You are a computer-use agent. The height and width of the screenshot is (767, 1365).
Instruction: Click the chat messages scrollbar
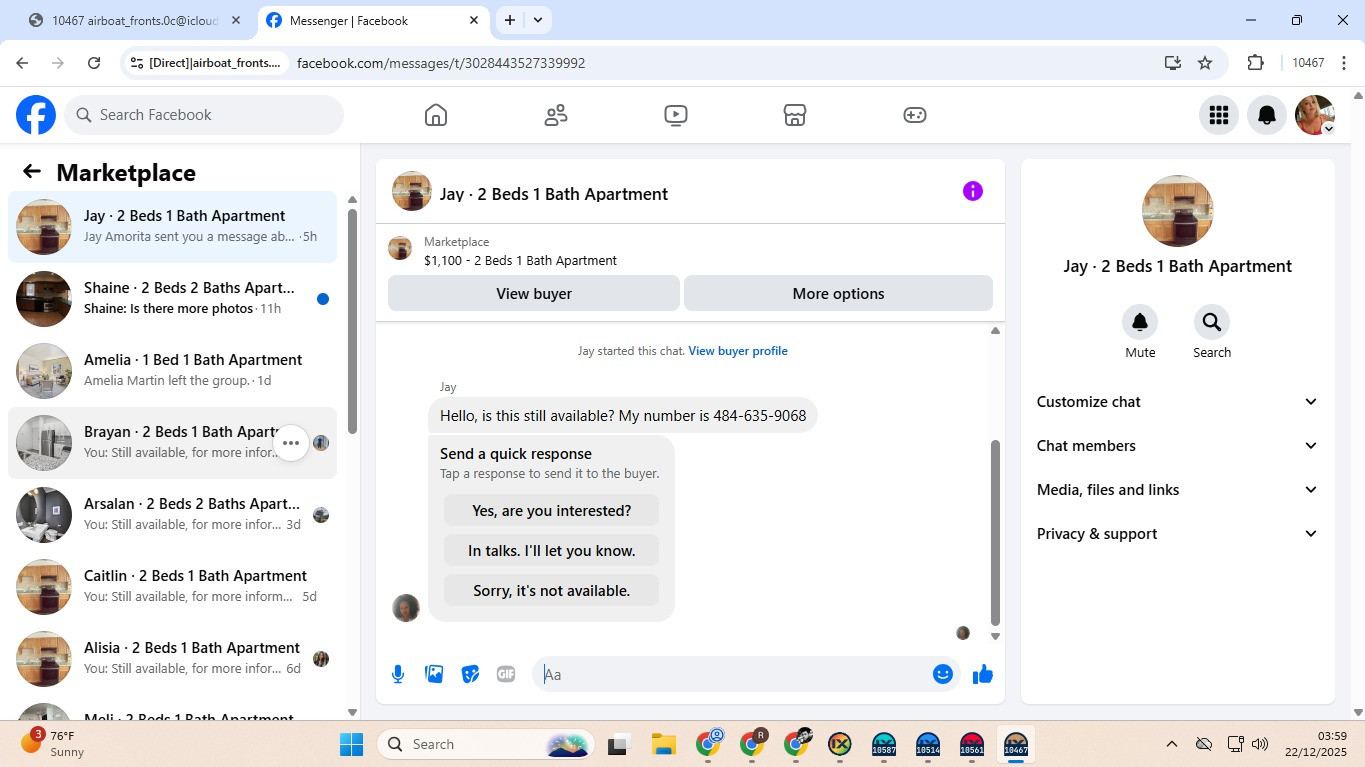pos(995,532)
